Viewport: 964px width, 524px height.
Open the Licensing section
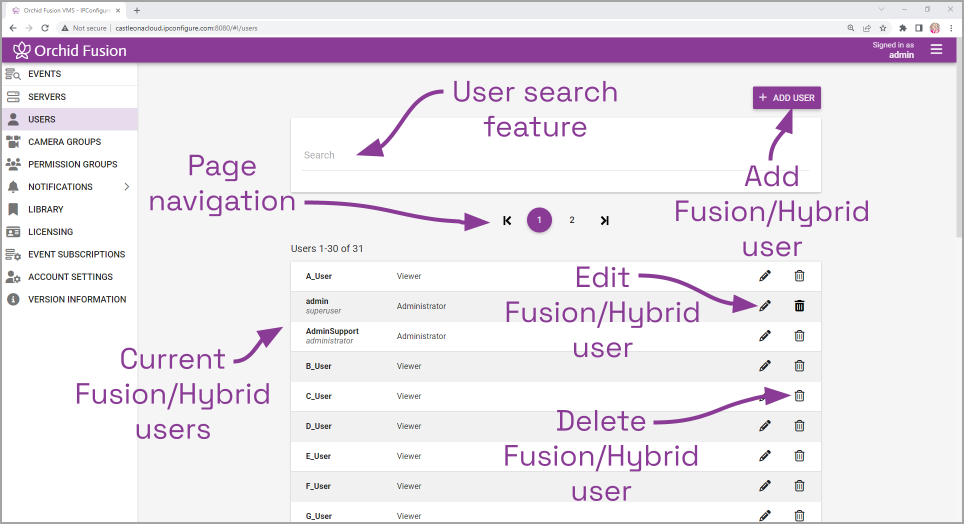click(x=69, y=232)
